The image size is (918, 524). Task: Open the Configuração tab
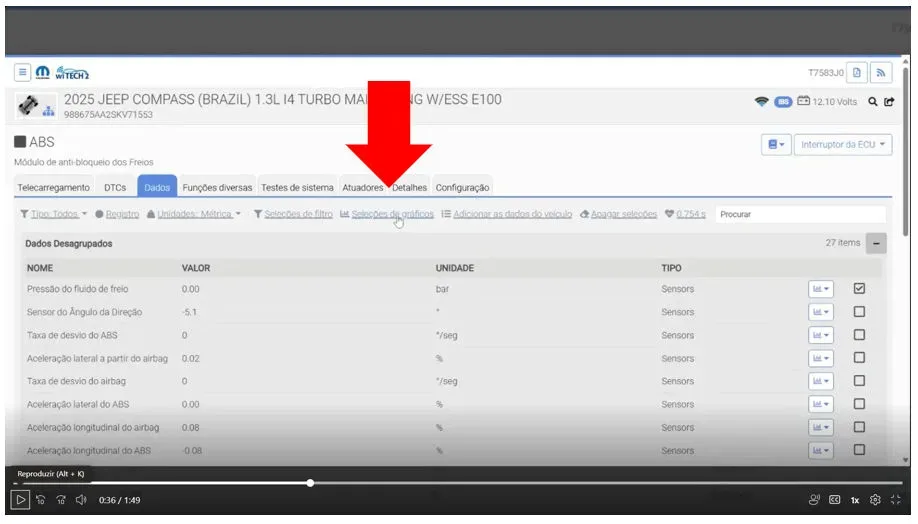tap(463, 187)
